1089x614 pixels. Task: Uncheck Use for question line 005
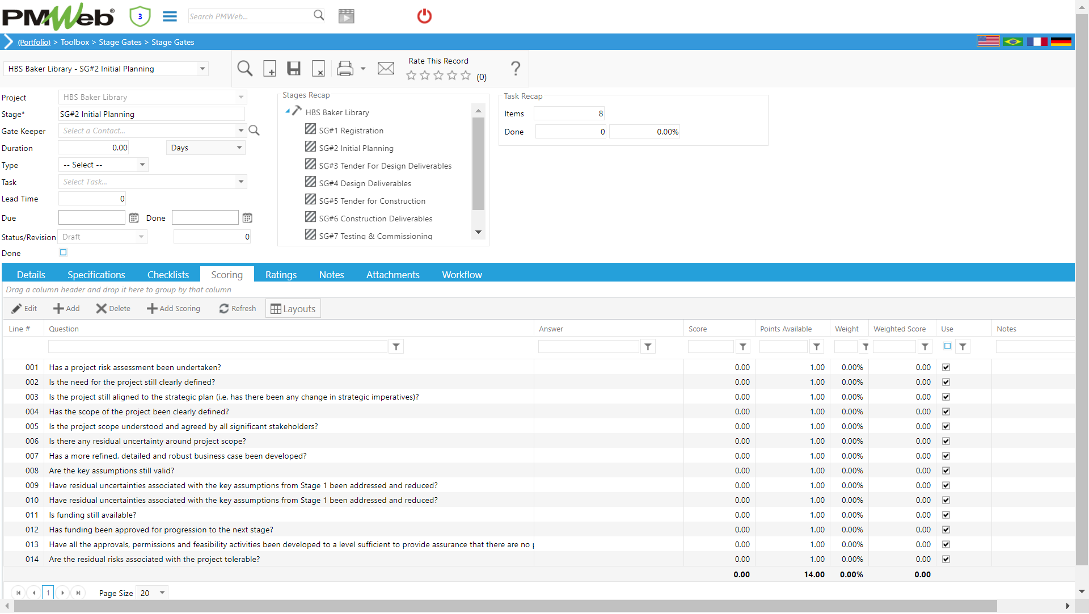946,426
